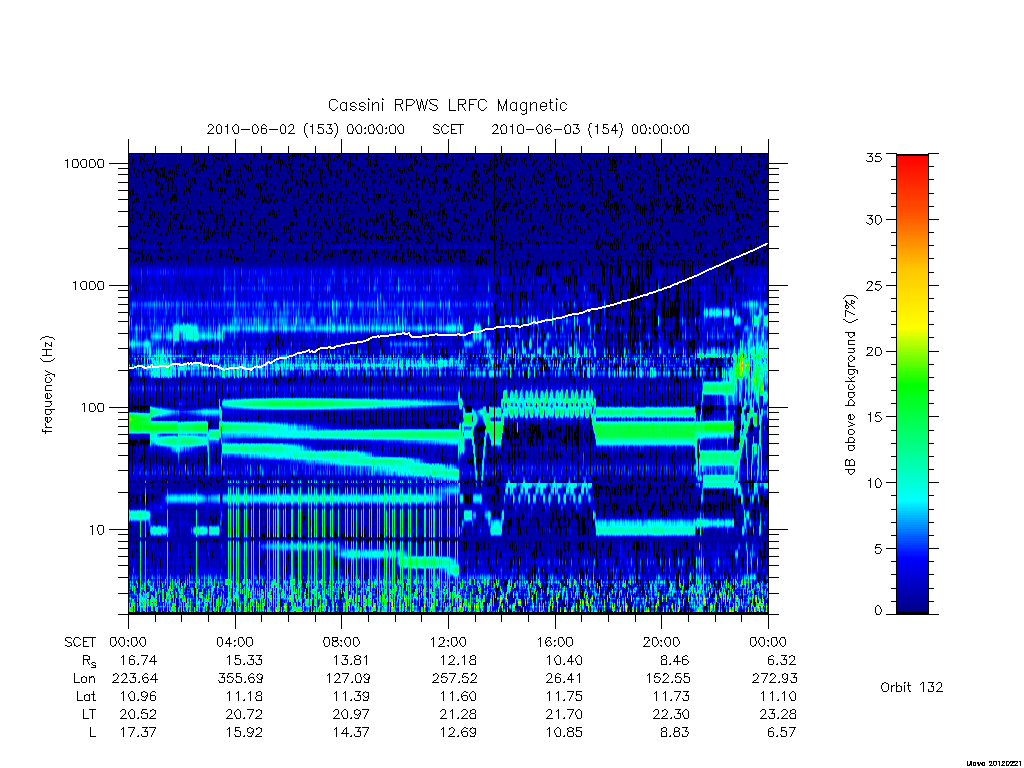
Task: Click the L value 6.57
Action: [x=782, y=733]
